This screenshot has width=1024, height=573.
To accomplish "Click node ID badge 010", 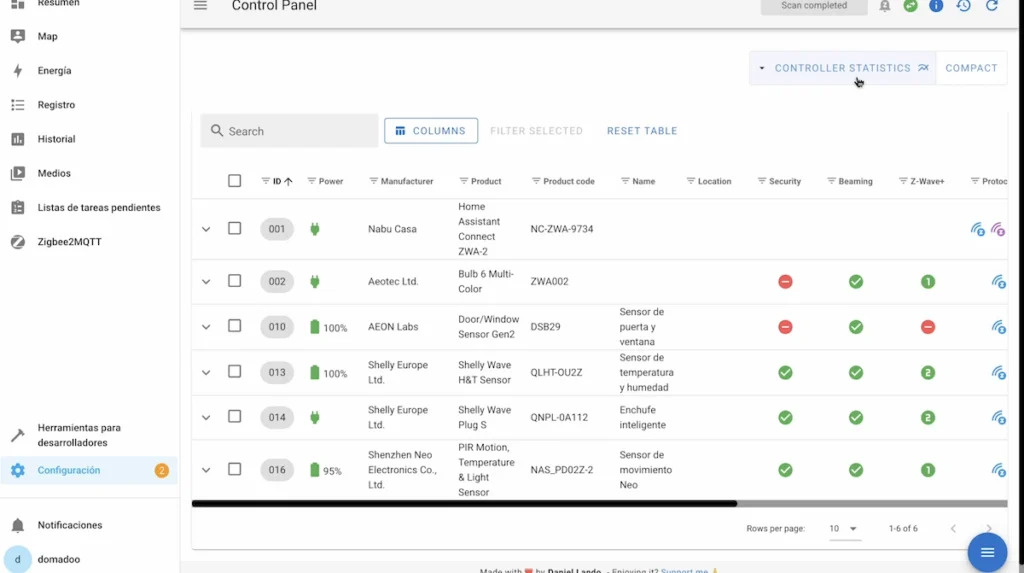I will [277, 327].
